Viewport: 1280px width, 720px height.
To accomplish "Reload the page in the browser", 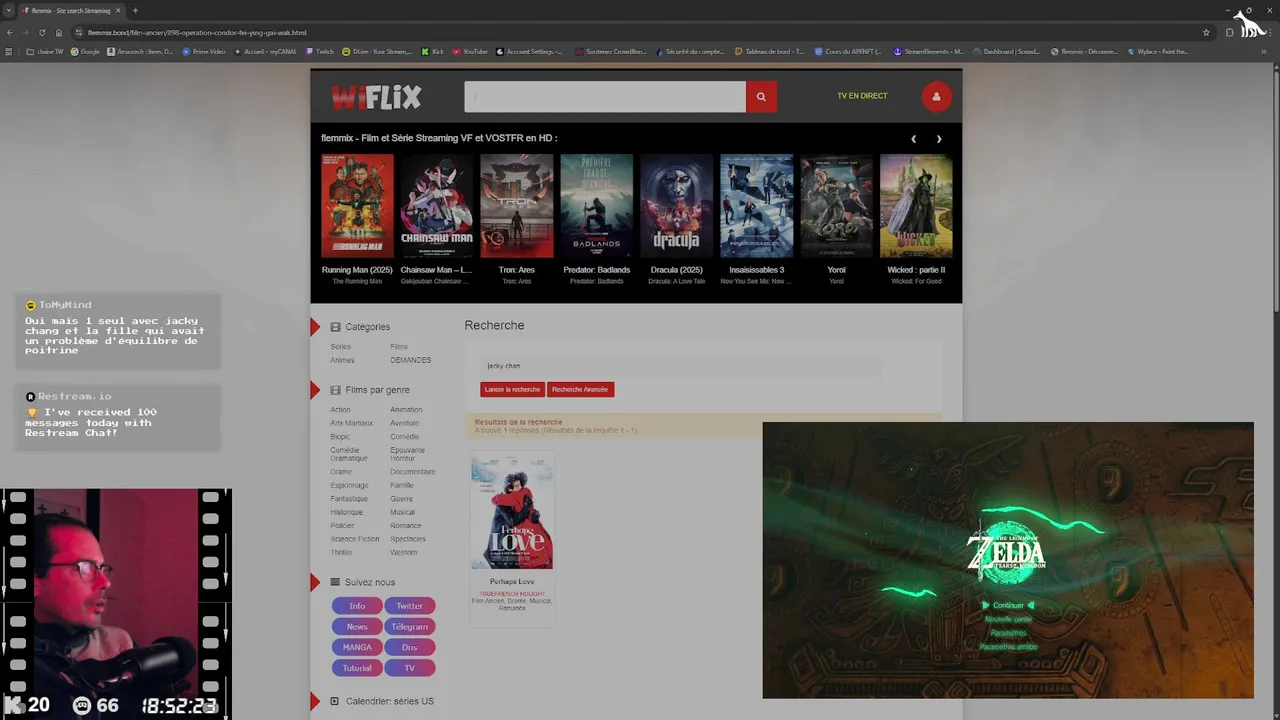I will [x=42, y=32].
